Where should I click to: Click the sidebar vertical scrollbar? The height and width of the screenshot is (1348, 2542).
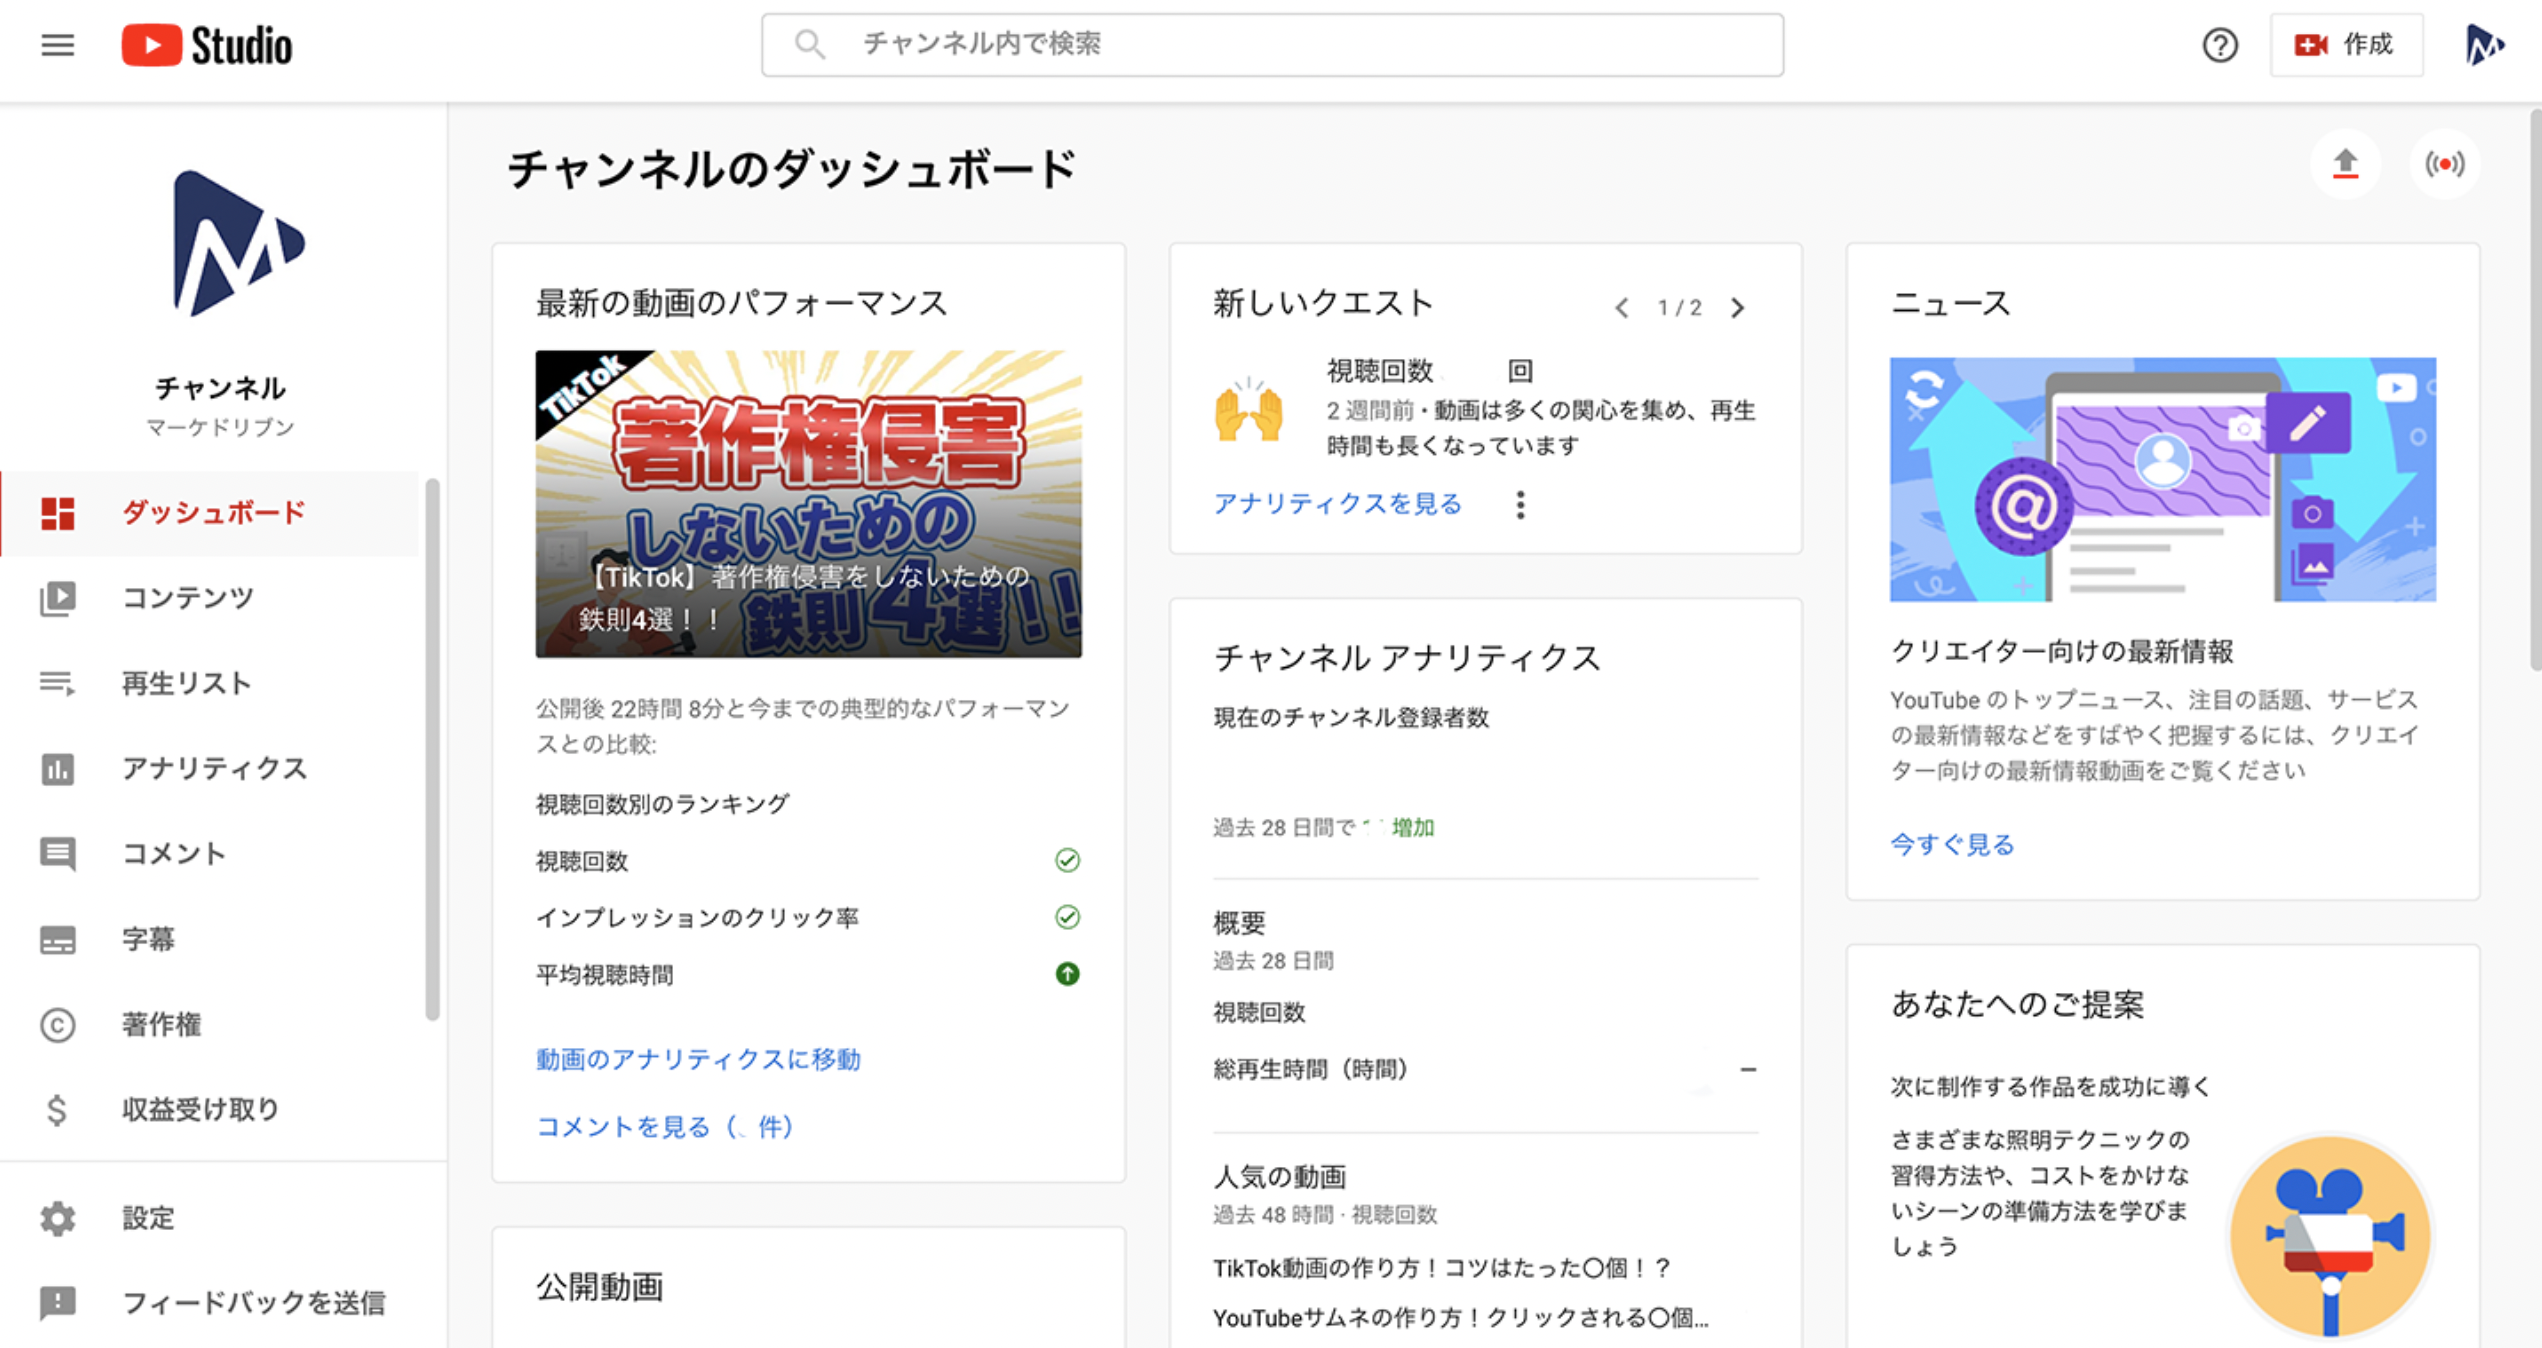(432, 750)
